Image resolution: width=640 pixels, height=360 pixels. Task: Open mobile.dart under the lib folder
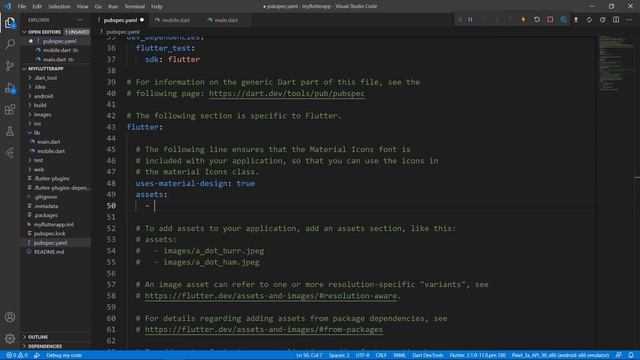pyautogui.click(x=51, y=151)
